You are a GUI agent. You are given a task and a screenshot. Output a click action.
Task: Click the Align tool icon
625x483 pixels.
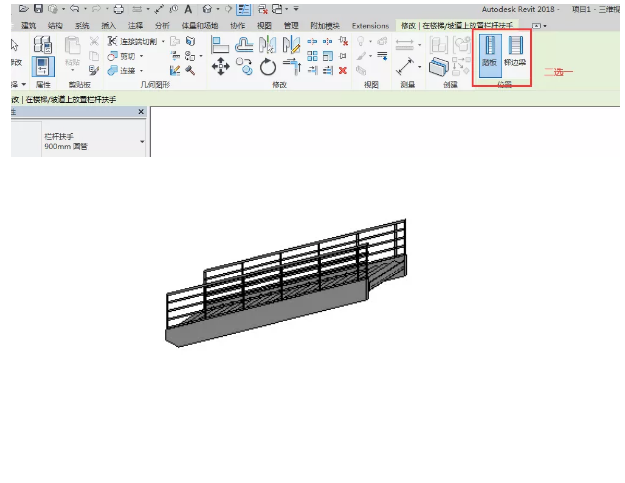tap(219, 45)
